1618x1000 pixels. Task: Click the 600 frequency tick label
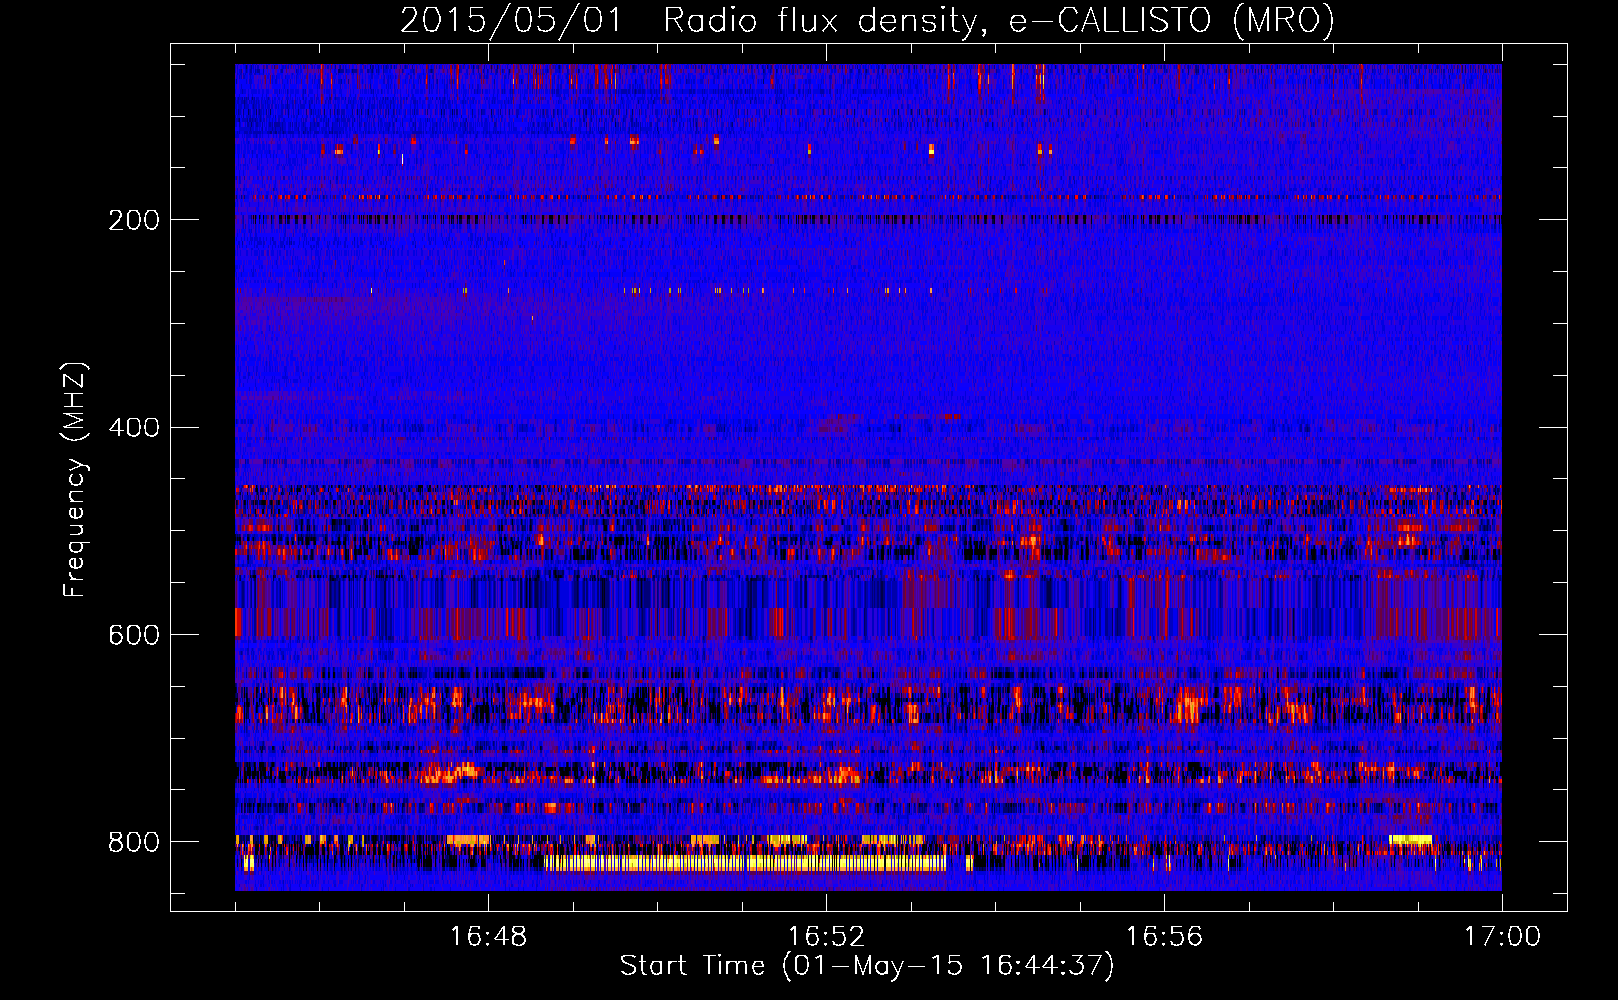coord(134,636)
